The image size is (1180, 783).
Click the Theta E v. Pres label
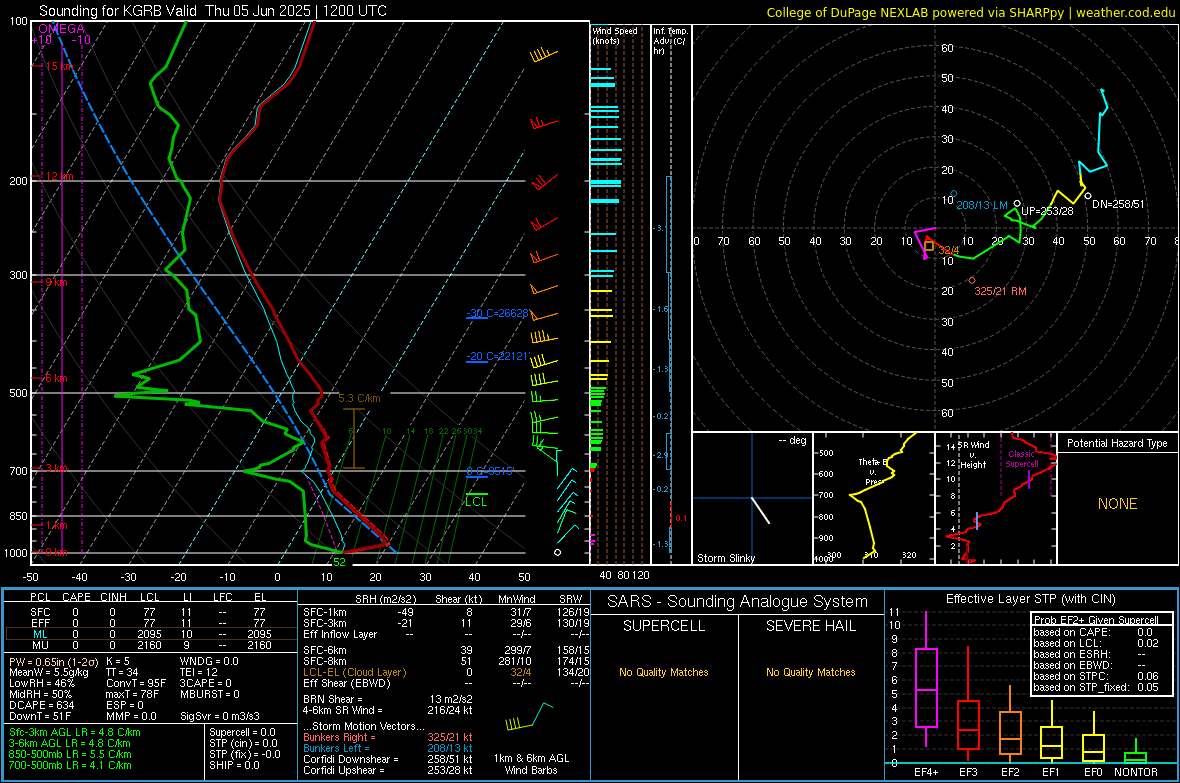click(872, 472)
